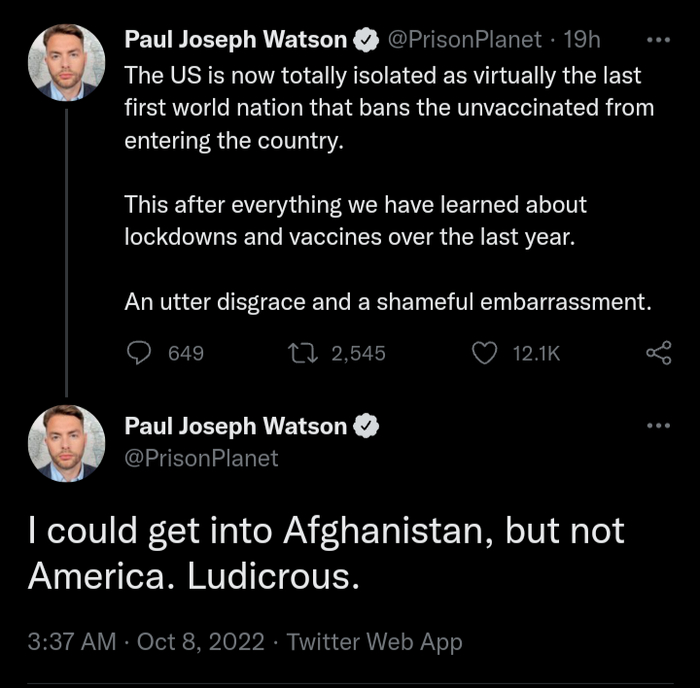Click the reply speech bubble icon

coord(142,353)
